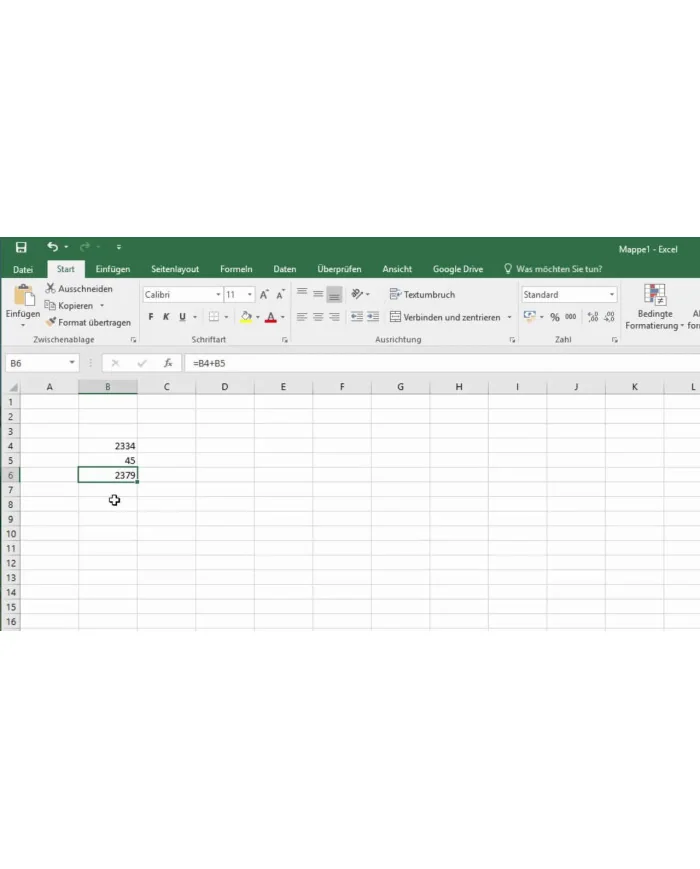The height and width of the screenshot is (869, 700).
Task: Click the formula bar showing =B4+B5
Action: point(442,363)
